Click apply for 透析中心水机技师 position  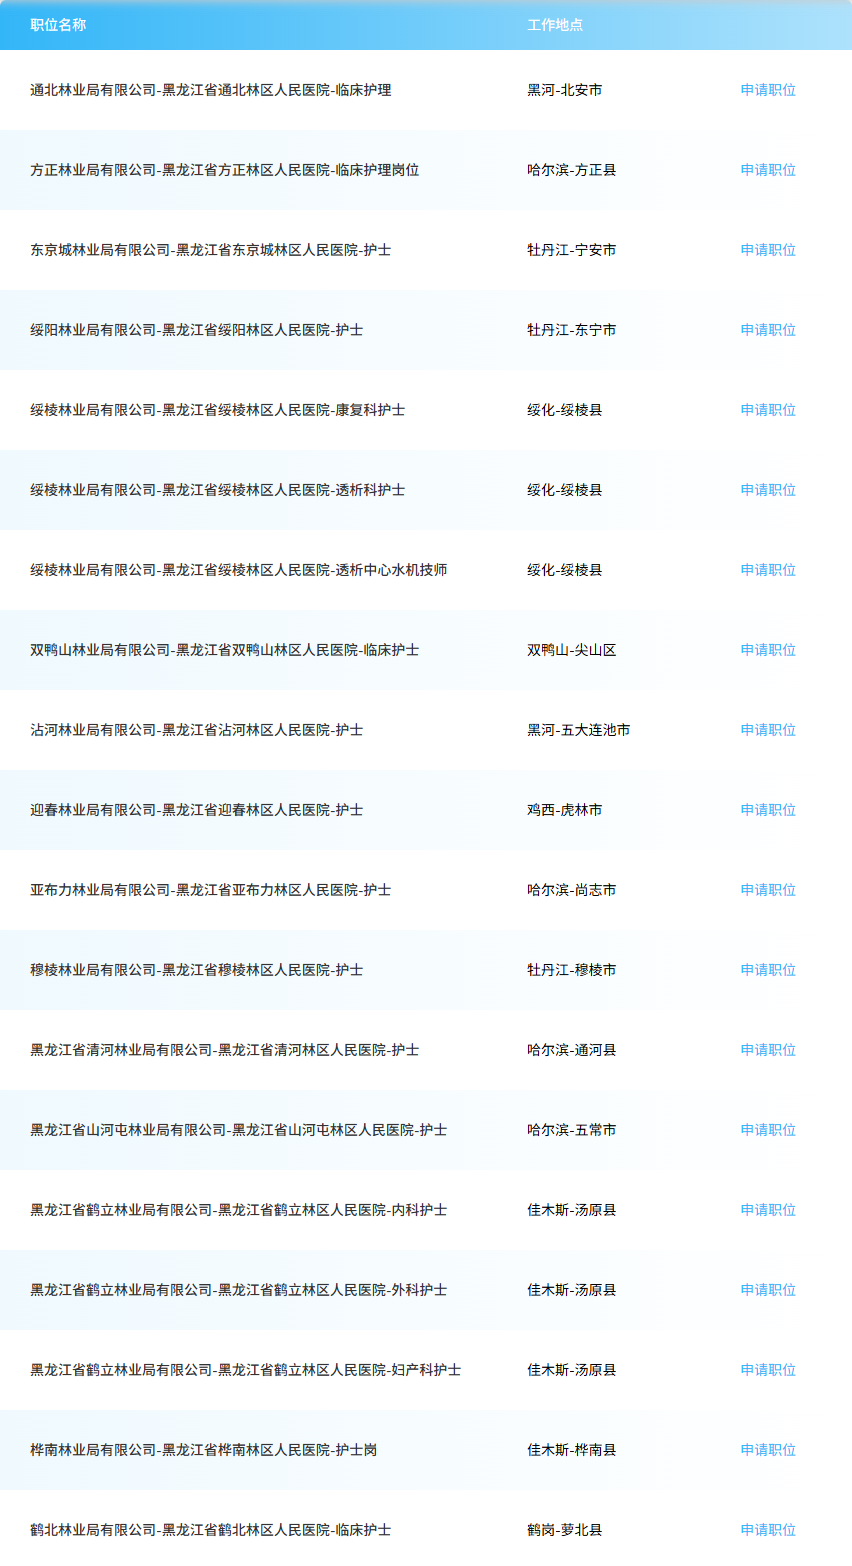[x=767, y=569]
